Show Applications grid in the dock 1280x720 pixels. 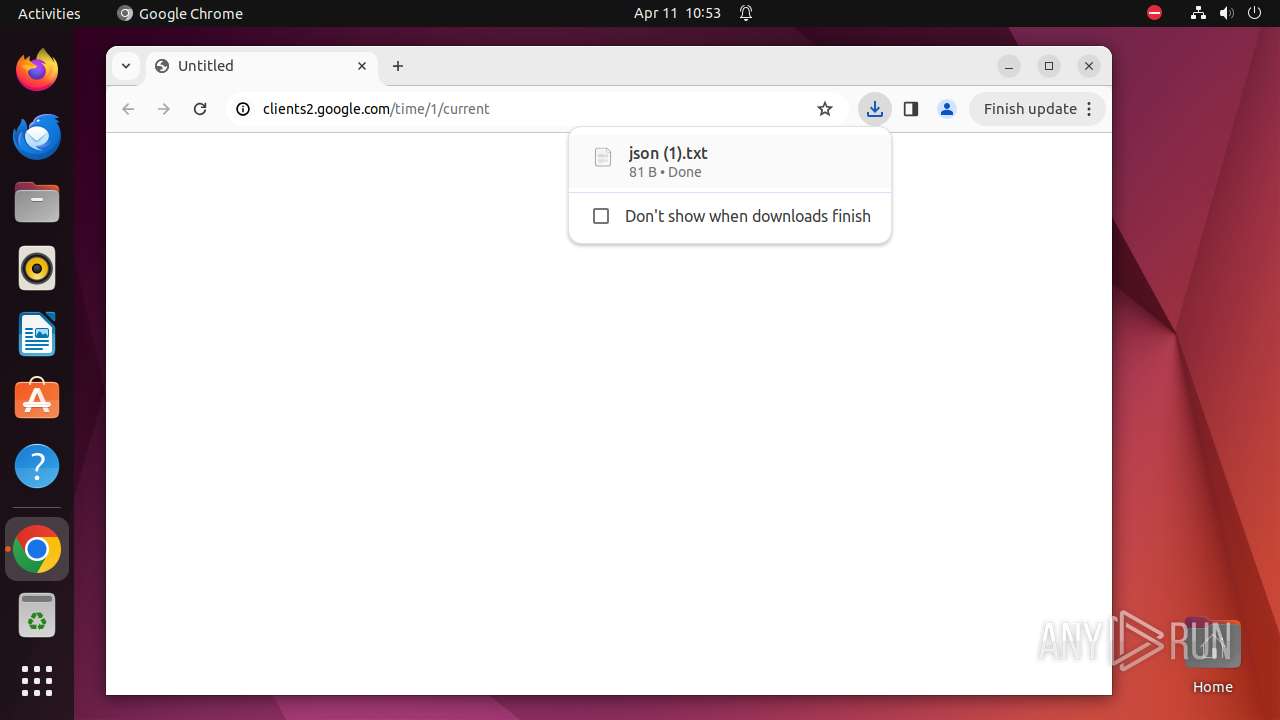[x=37, y=681]
